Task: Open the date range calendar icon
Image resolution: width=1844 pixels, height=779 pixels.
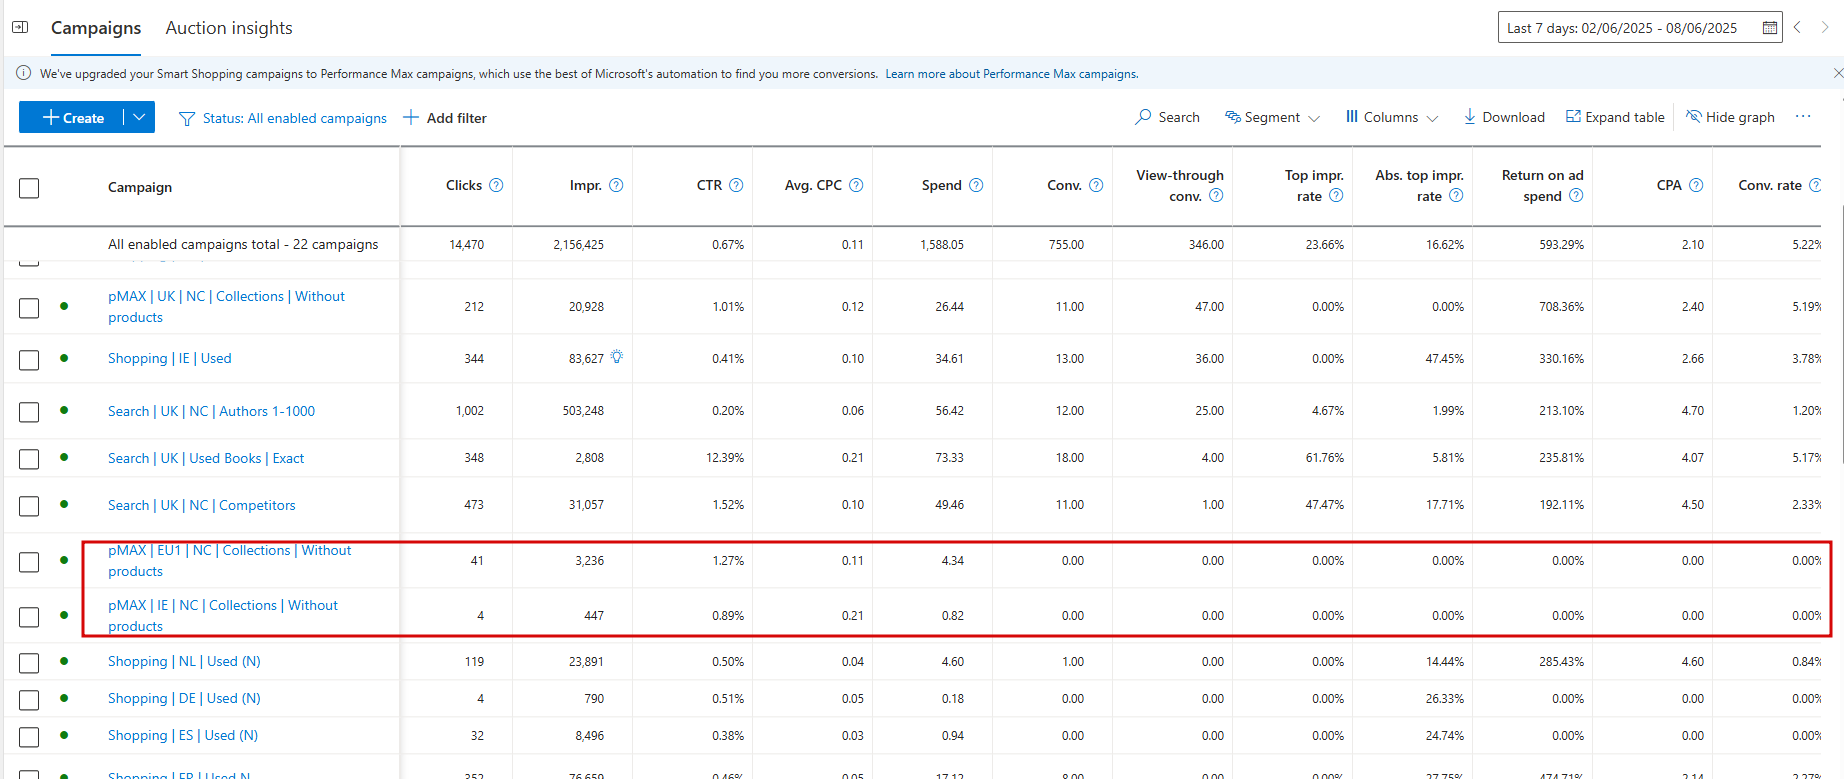Action: coord(1769,28)
